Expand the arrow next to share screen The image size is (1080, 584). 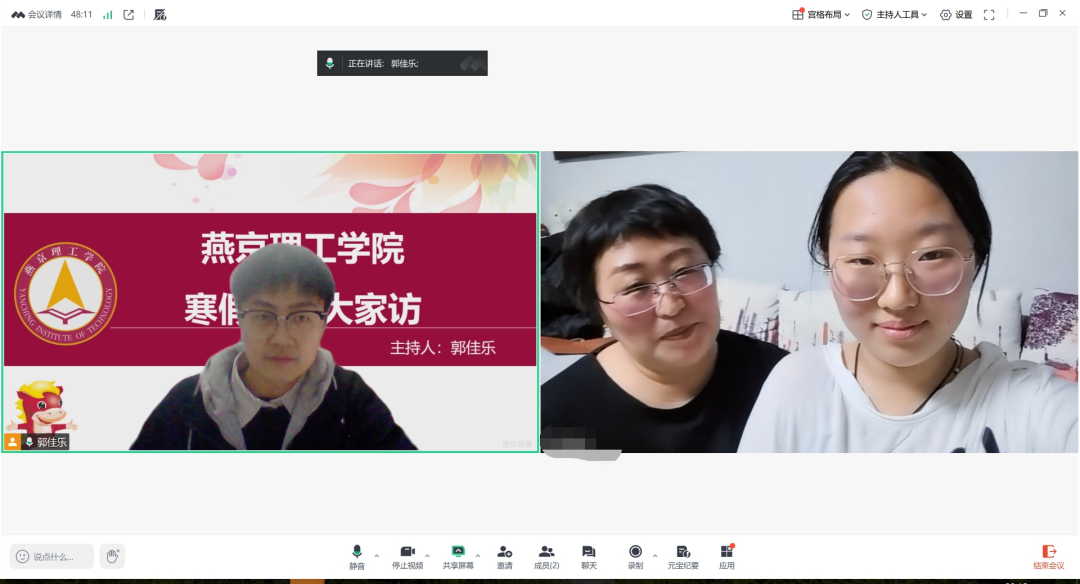click(478, 555)
